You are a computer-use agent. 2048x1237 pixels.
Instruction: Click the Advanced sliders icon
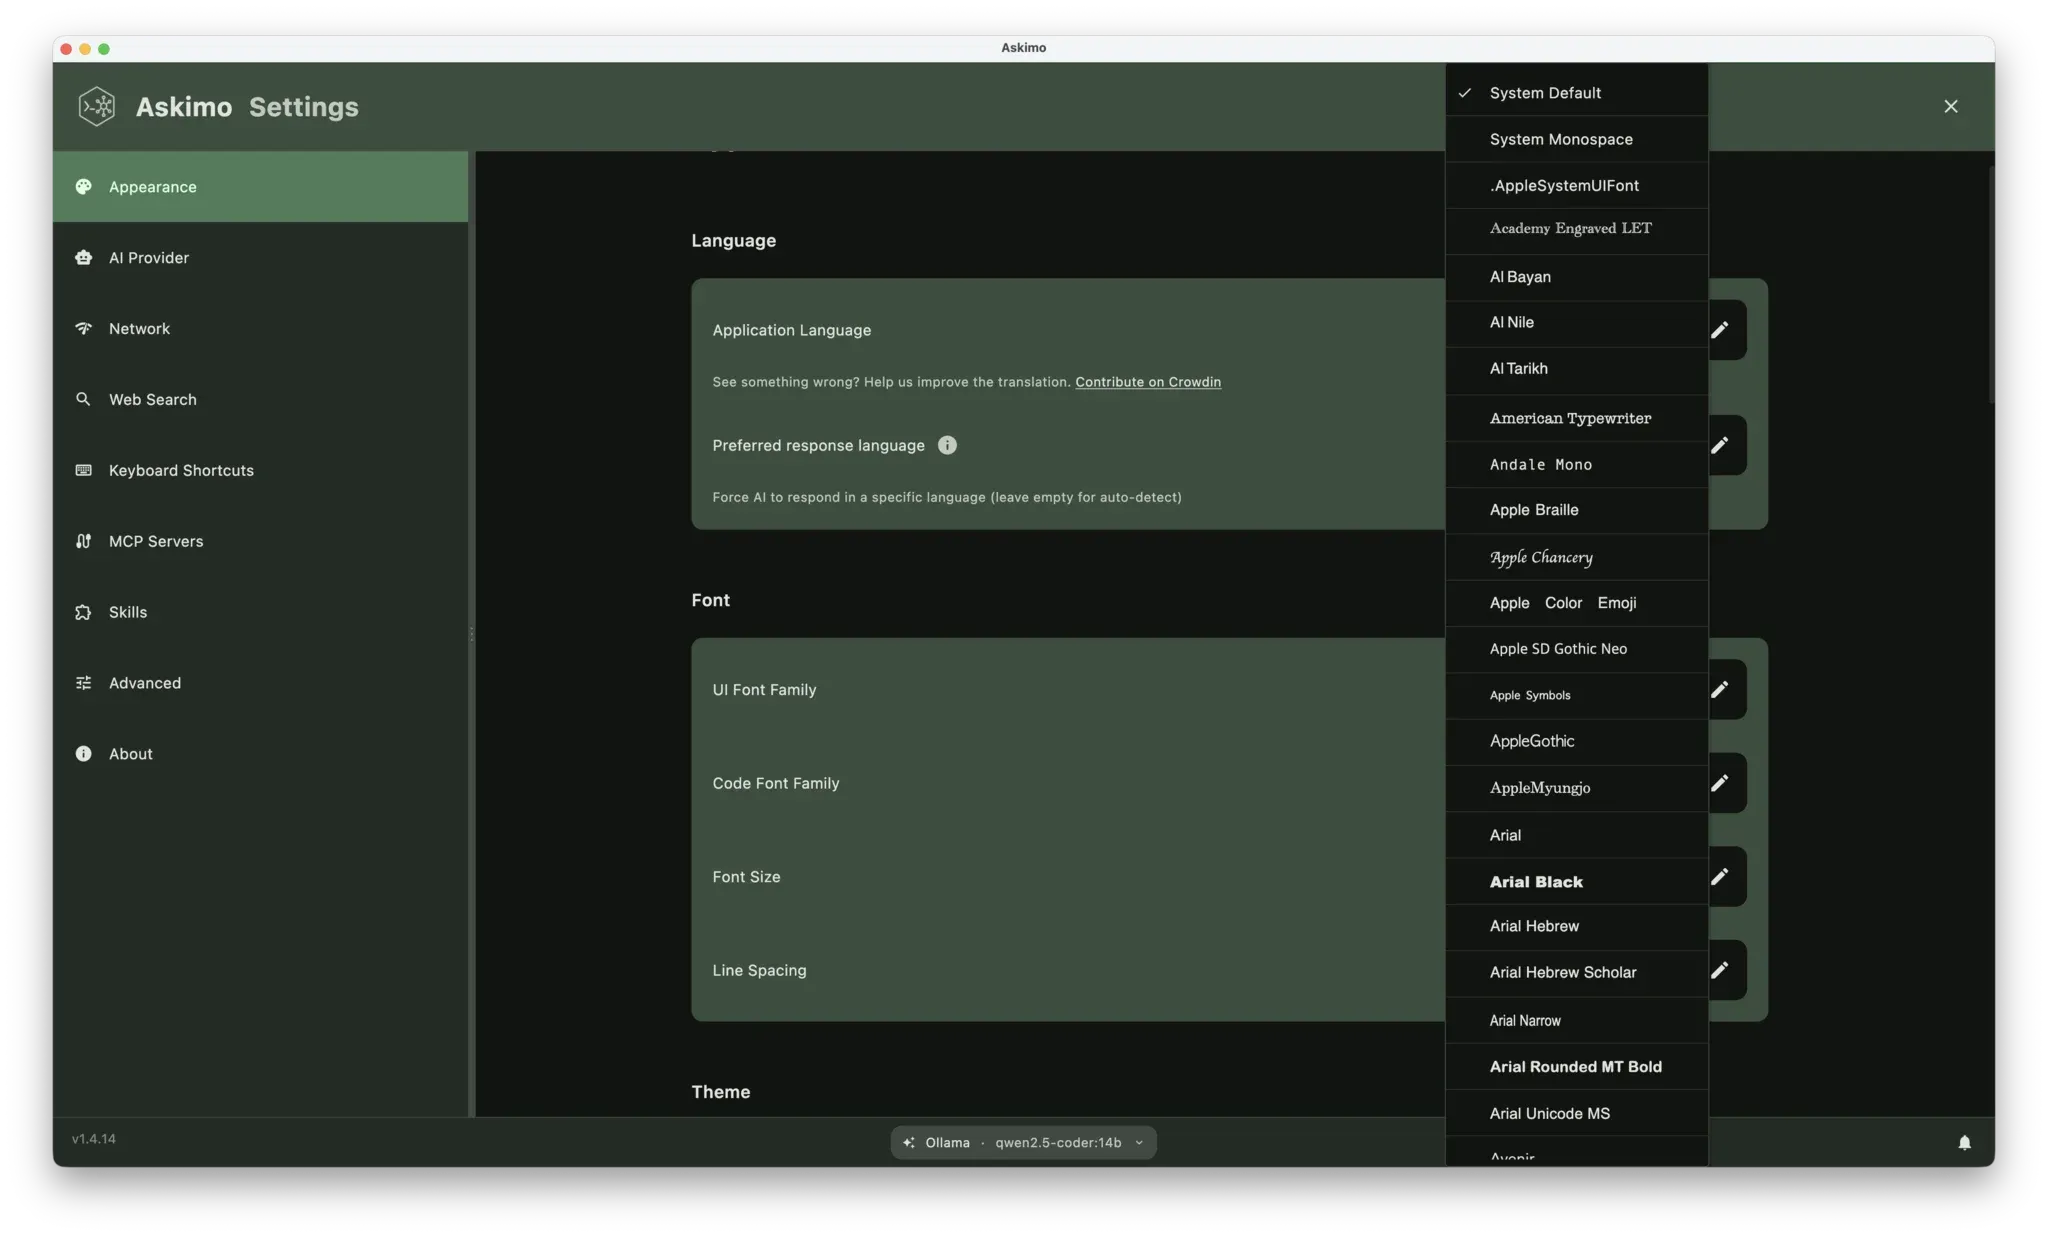[x=84, y=684]
